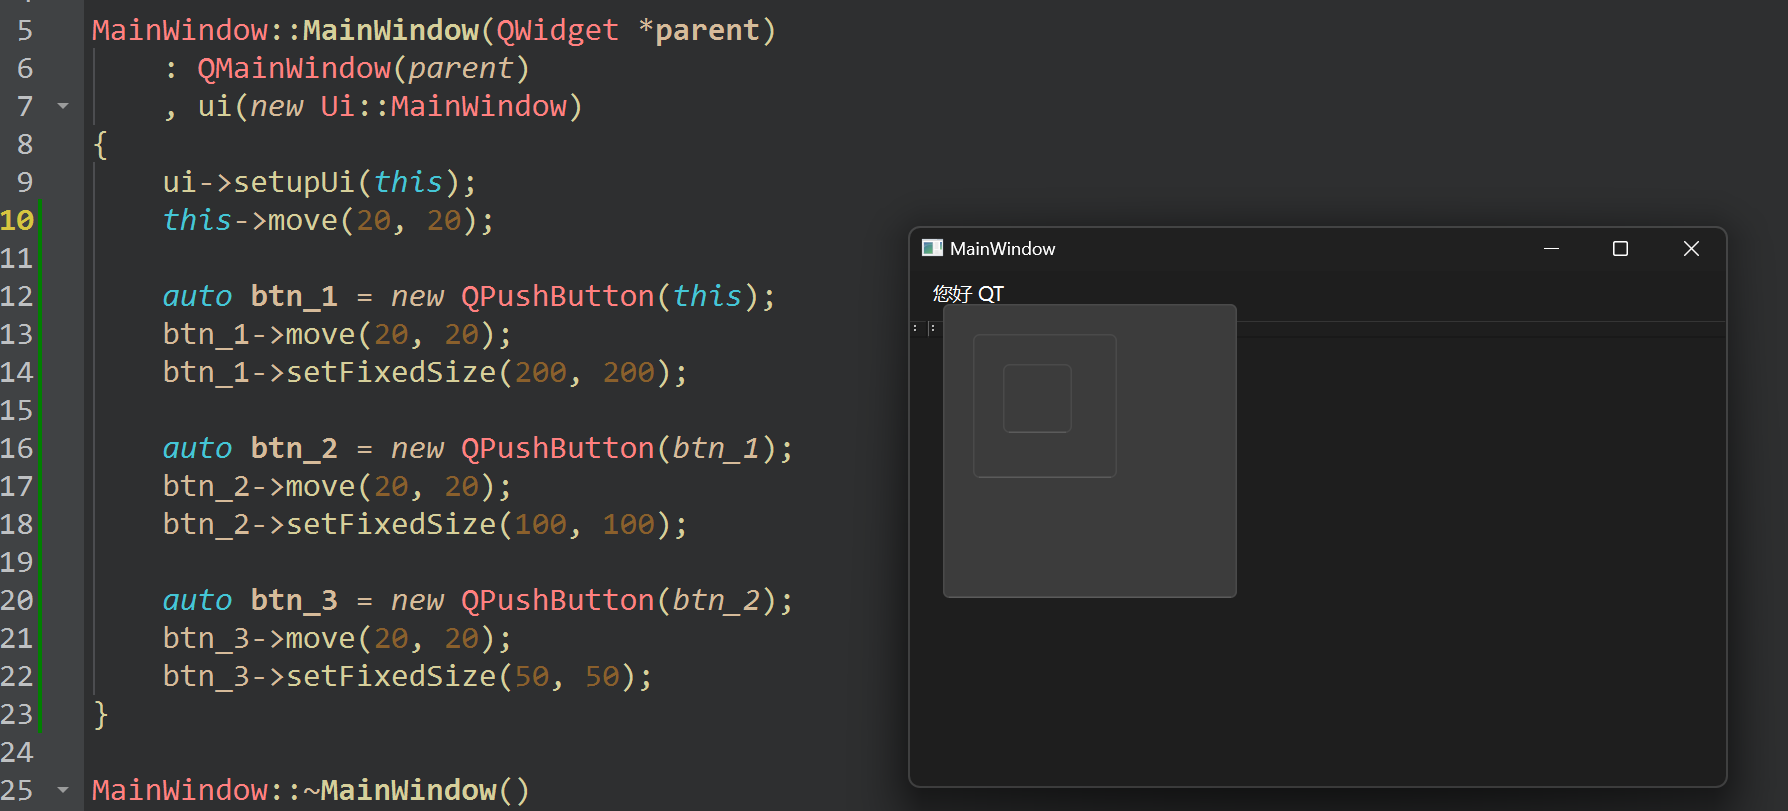The height and width of the screenshot is (811, 1788).
Task: Click the btn_1 variable name on line 12
Action: point(294,296)
